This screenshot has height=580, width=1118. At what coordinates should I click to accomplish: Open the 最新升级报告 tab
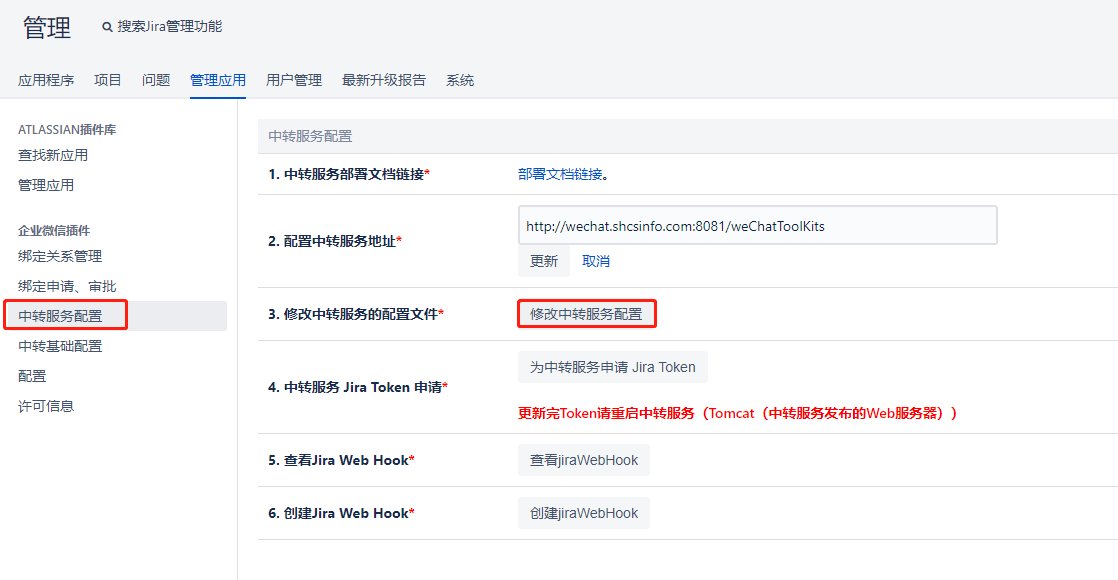[384, 80]
